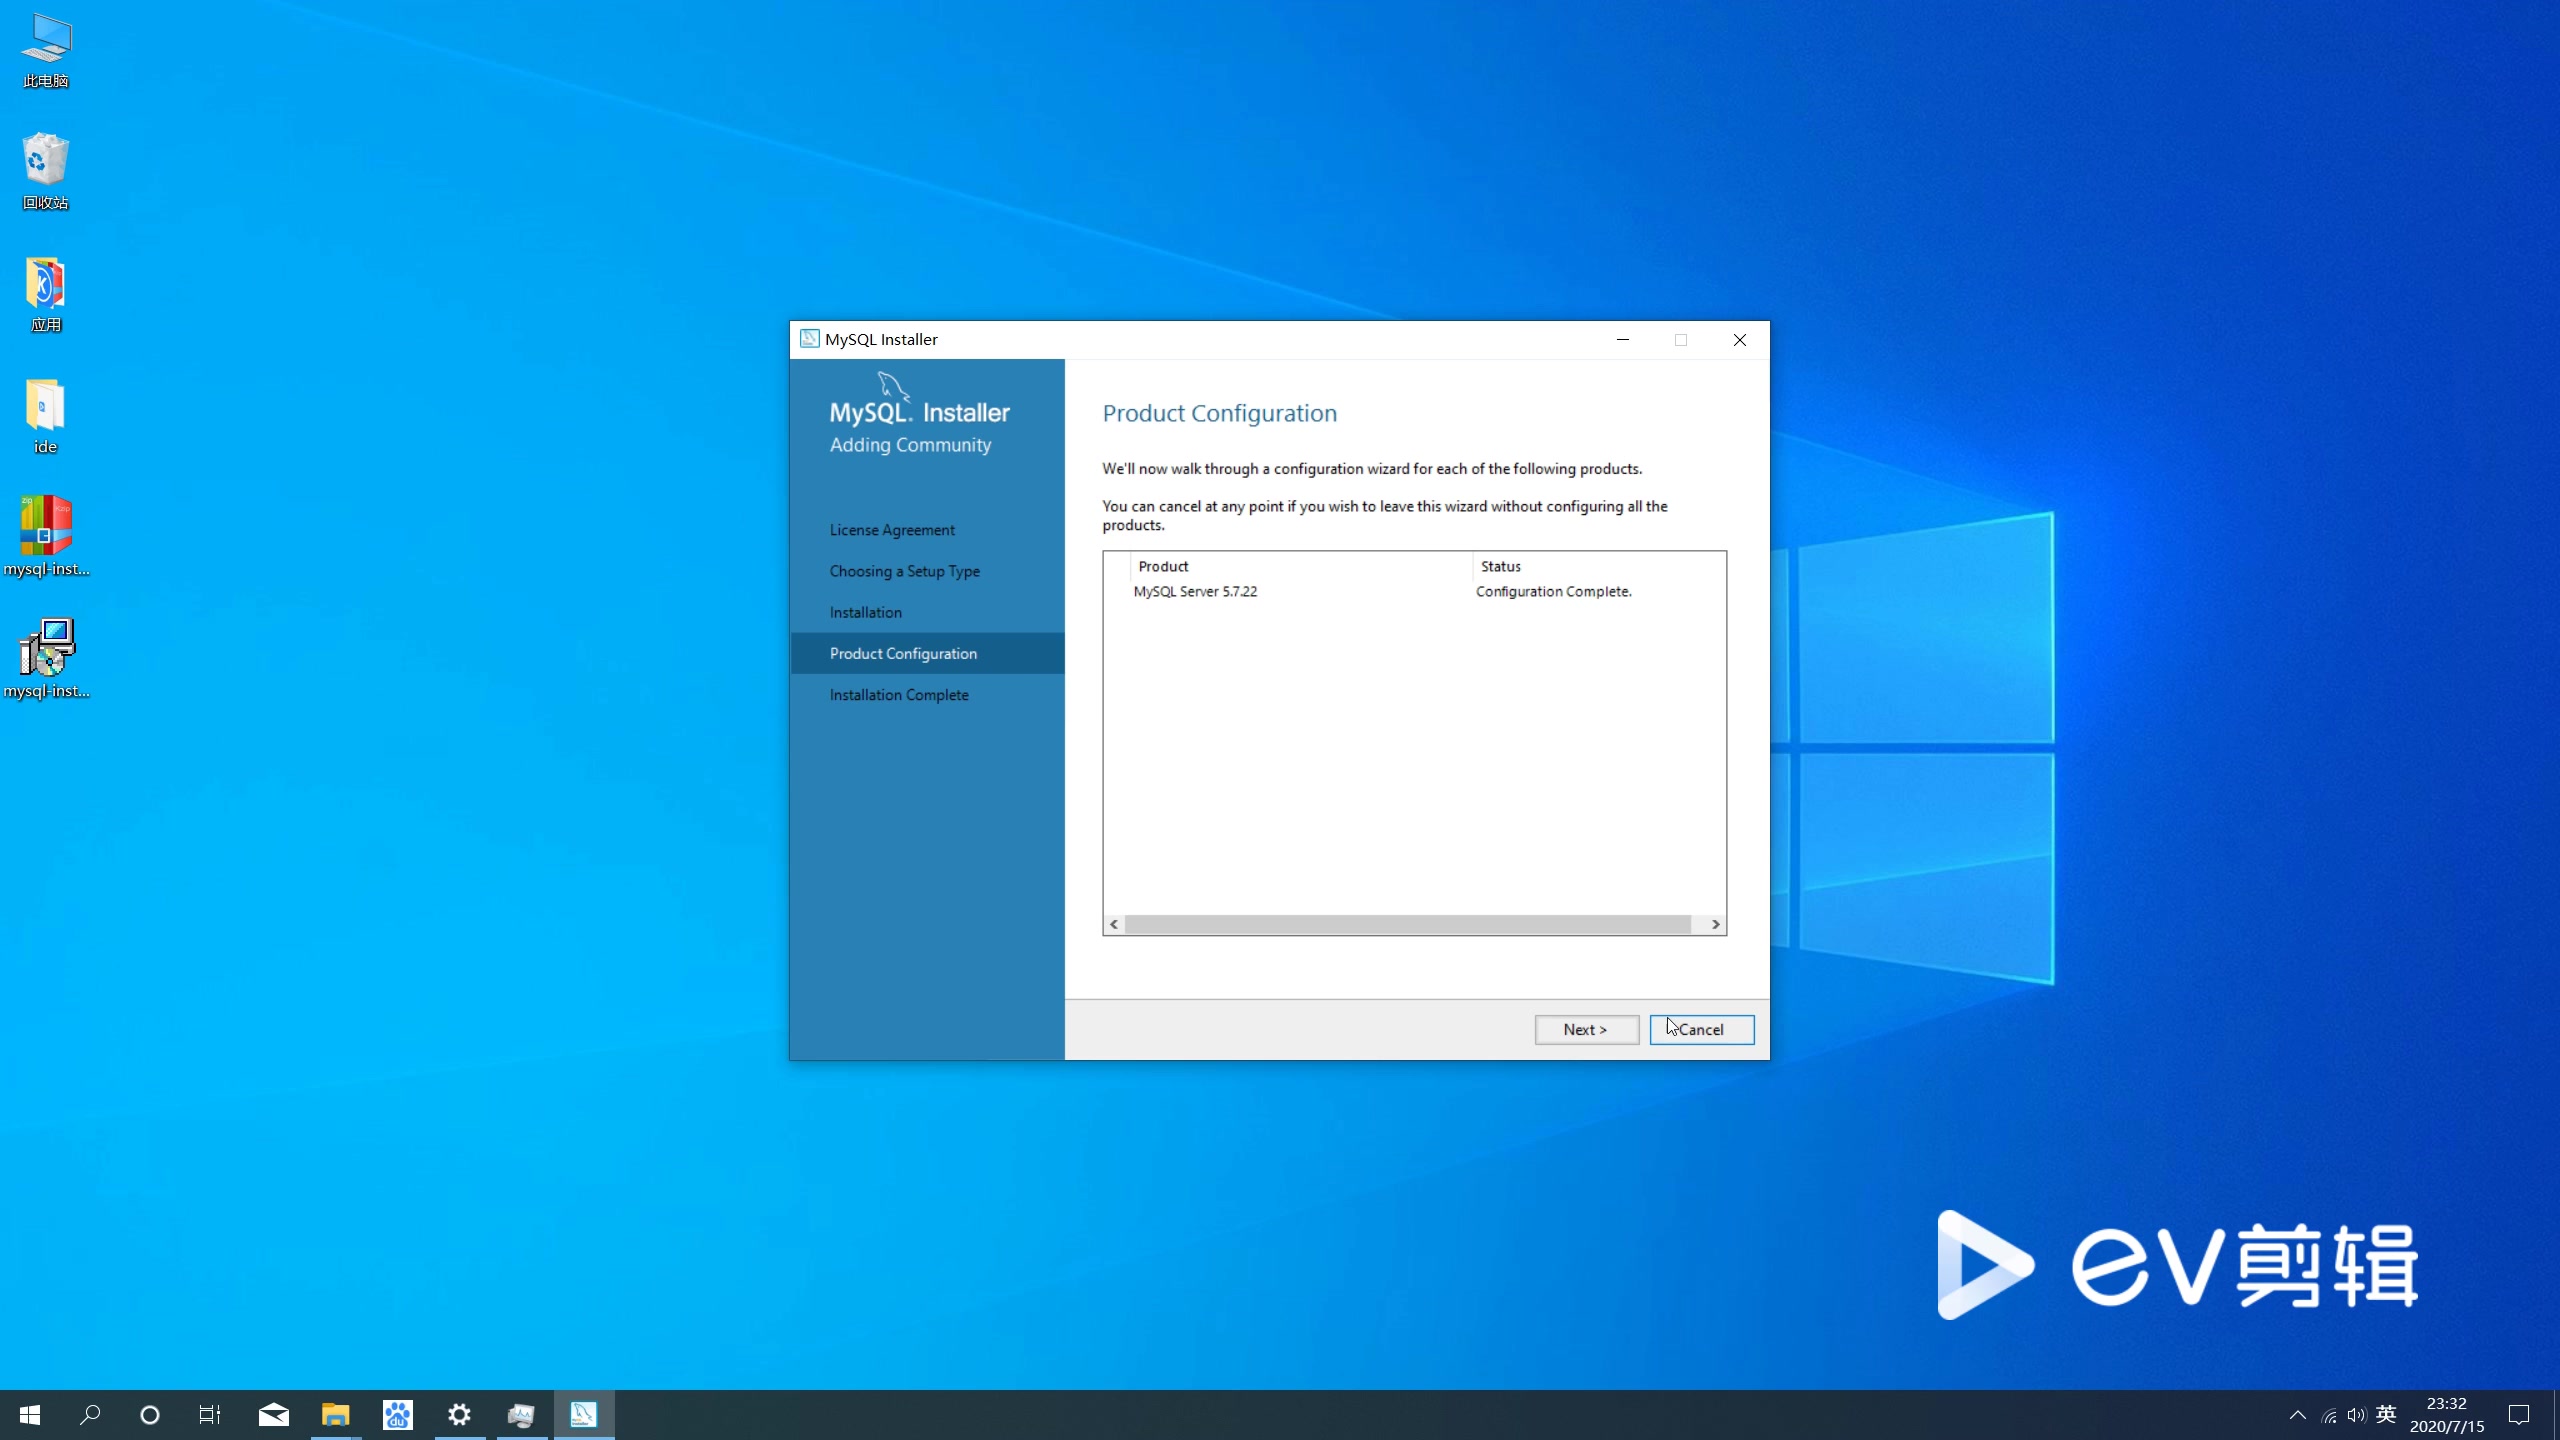Image resolution: width=2560 pixels, height=1440 pixels.
Task: Open the Mail app in taskbar
Action: click(x=273, y=1415)
